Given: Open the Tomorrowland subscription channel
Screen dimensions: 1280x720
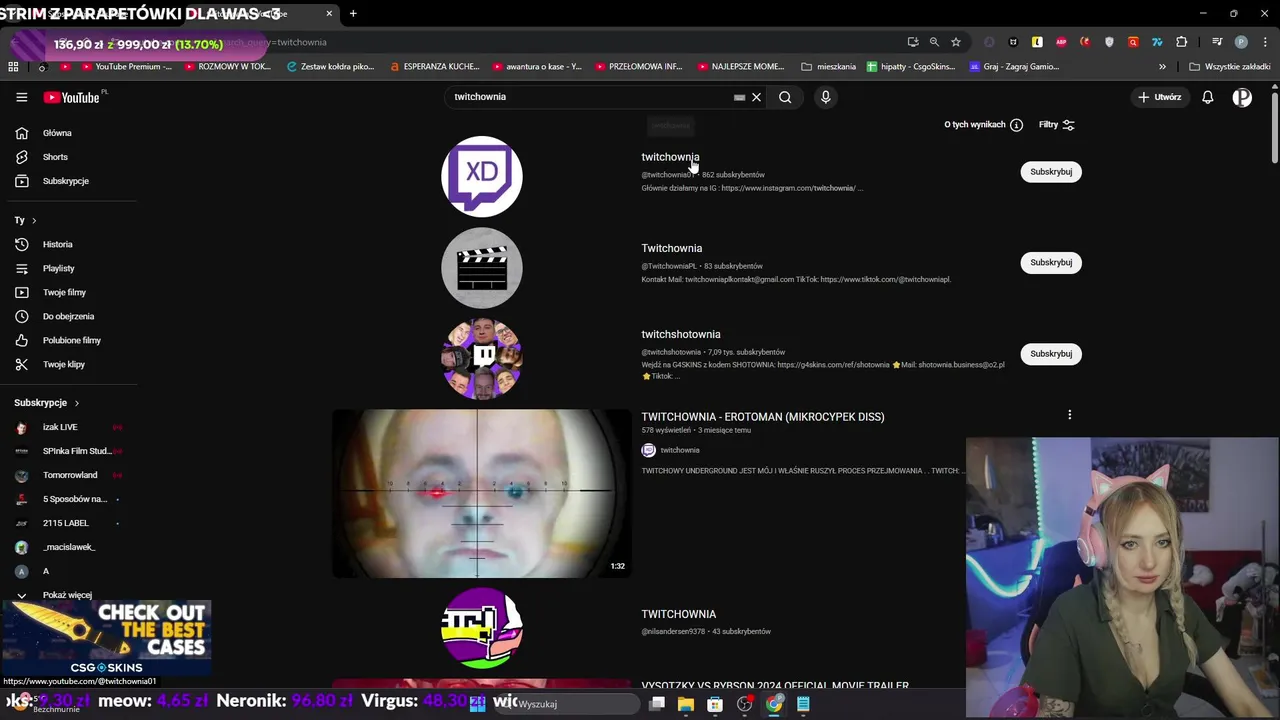Looking at the screenshot, I should [68, 475].
